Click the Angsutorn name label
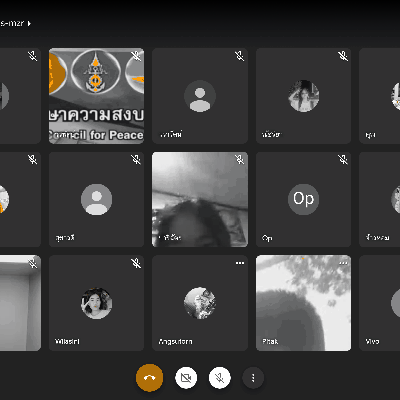The image size is (400, 400). point(175,341)
